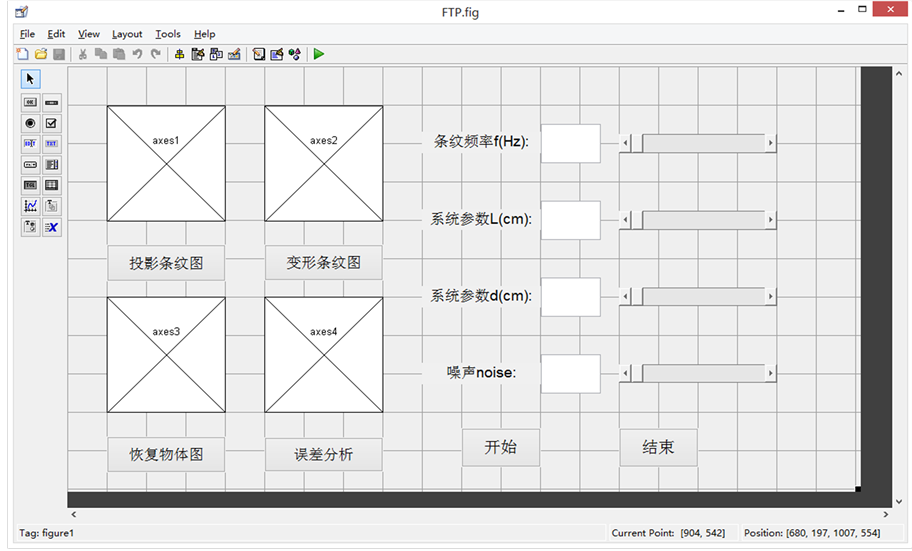This screenshot has width=912, height=551.
Task: Open the Object Browser toolbar icon
Action: (294, 54)
